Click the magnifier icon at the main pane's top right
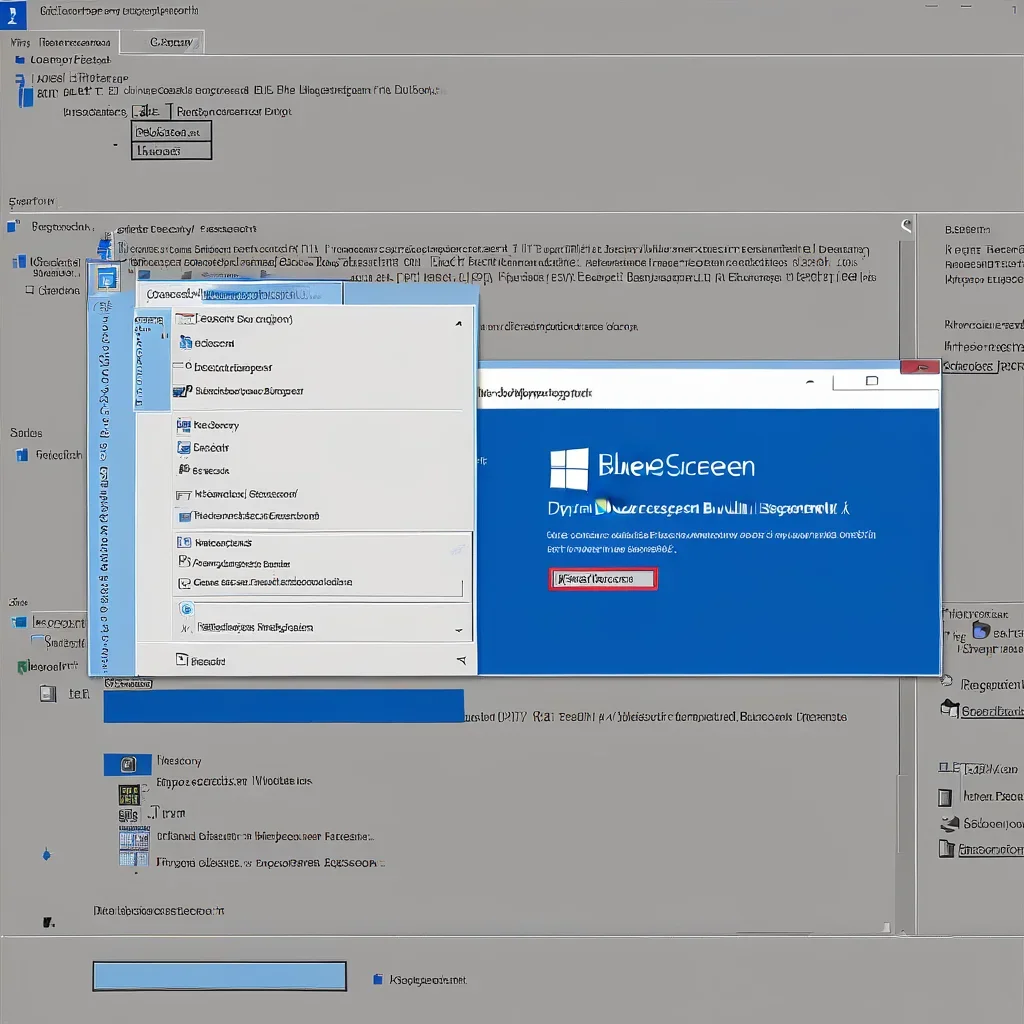 click(x=906, y=226)
